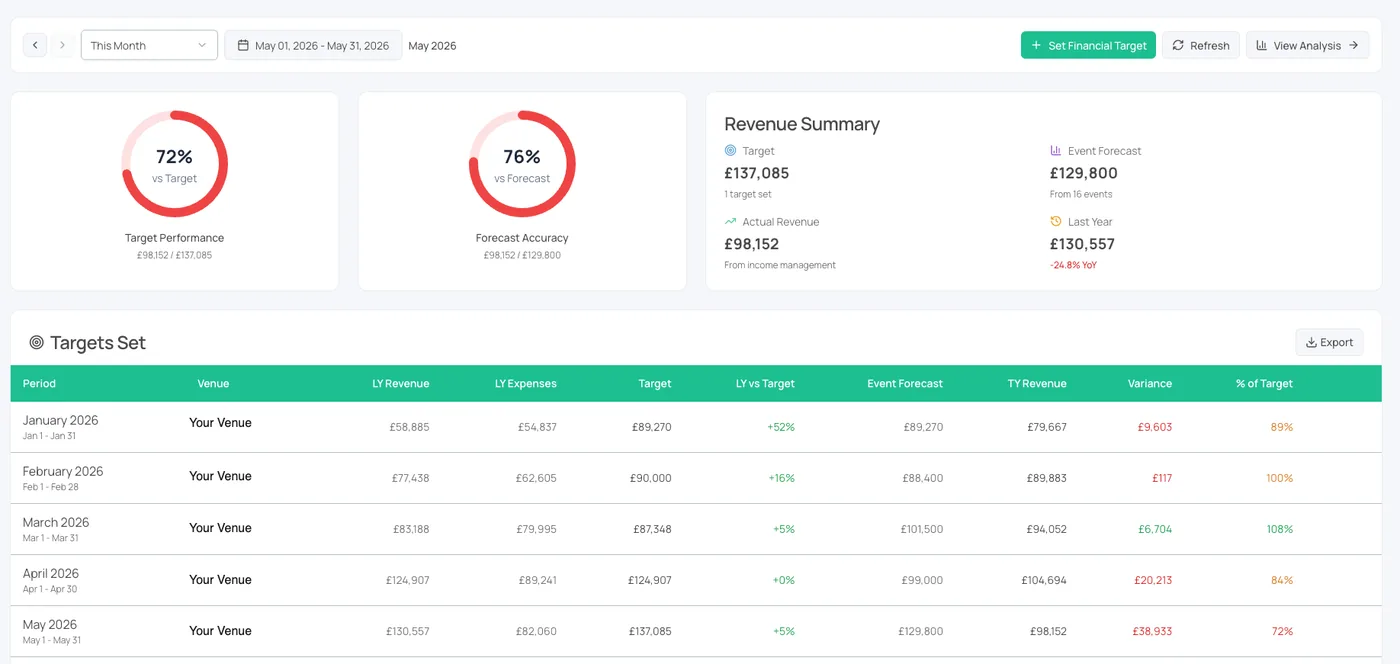Go to next period with right chevron
The height and width of the screenshot is (664, 1400).
62,45
